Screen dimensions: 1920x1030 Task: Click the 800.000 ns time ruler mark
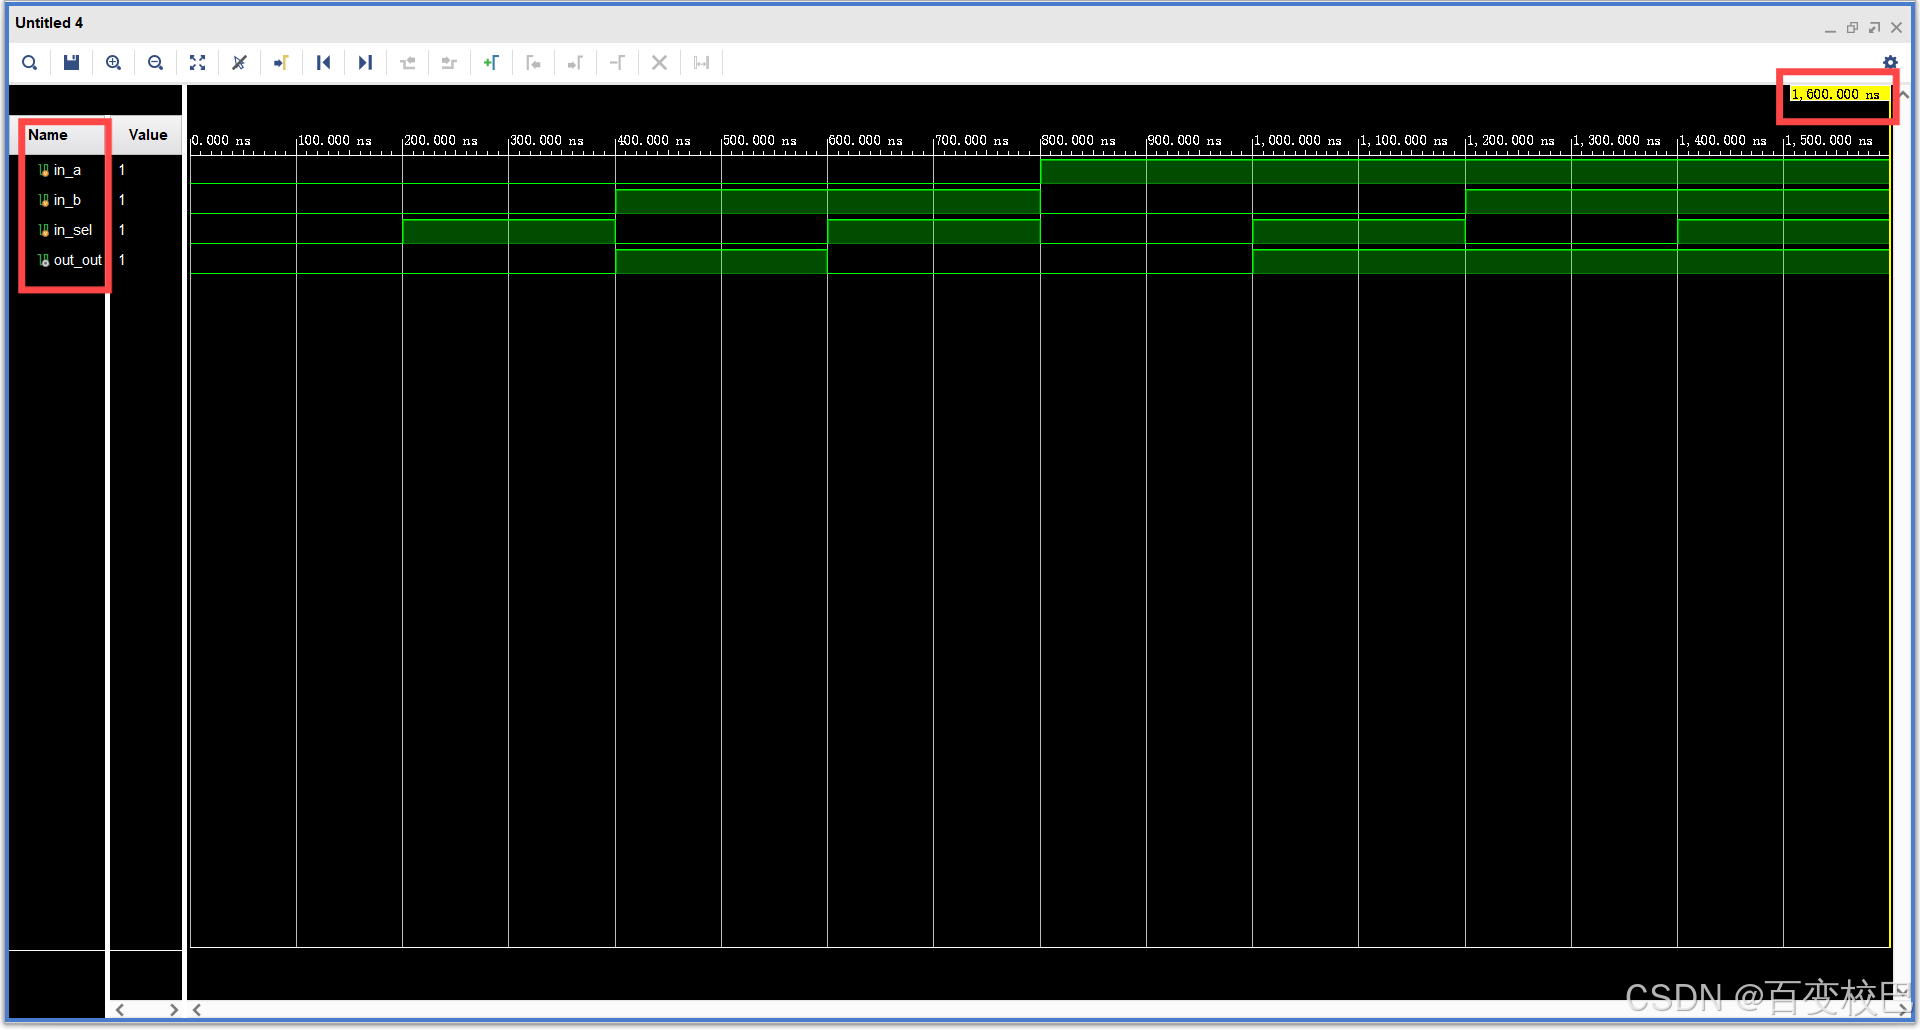point(1078,141)
